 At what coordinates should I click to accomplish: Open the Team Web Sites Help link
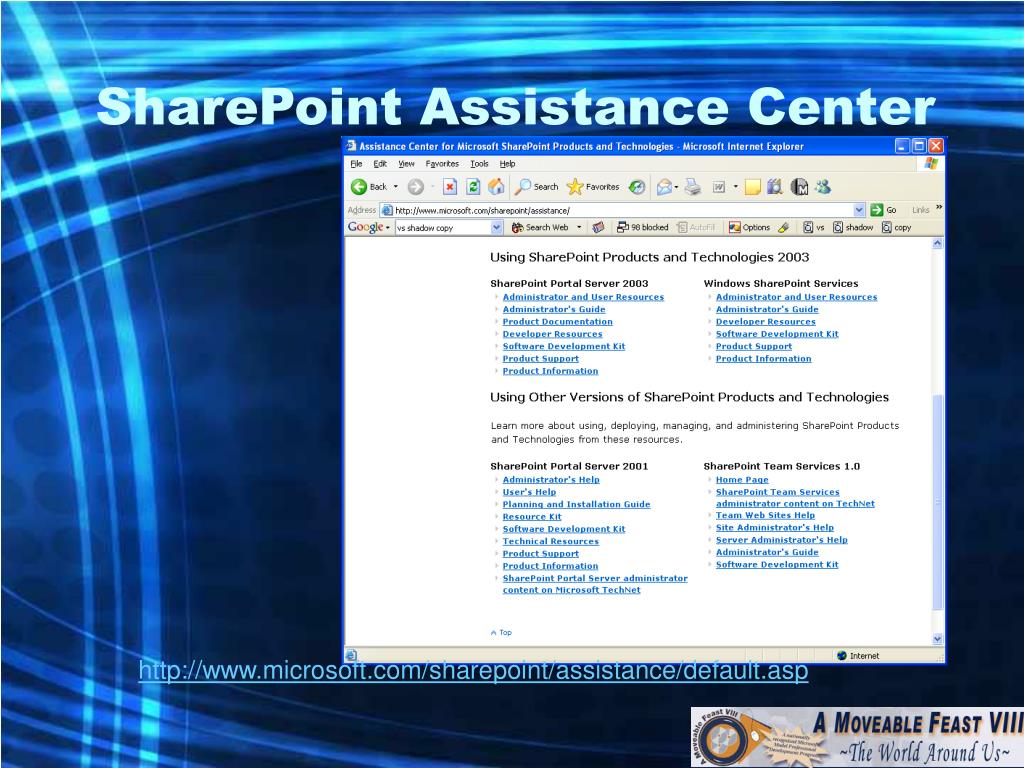(765, 515)
